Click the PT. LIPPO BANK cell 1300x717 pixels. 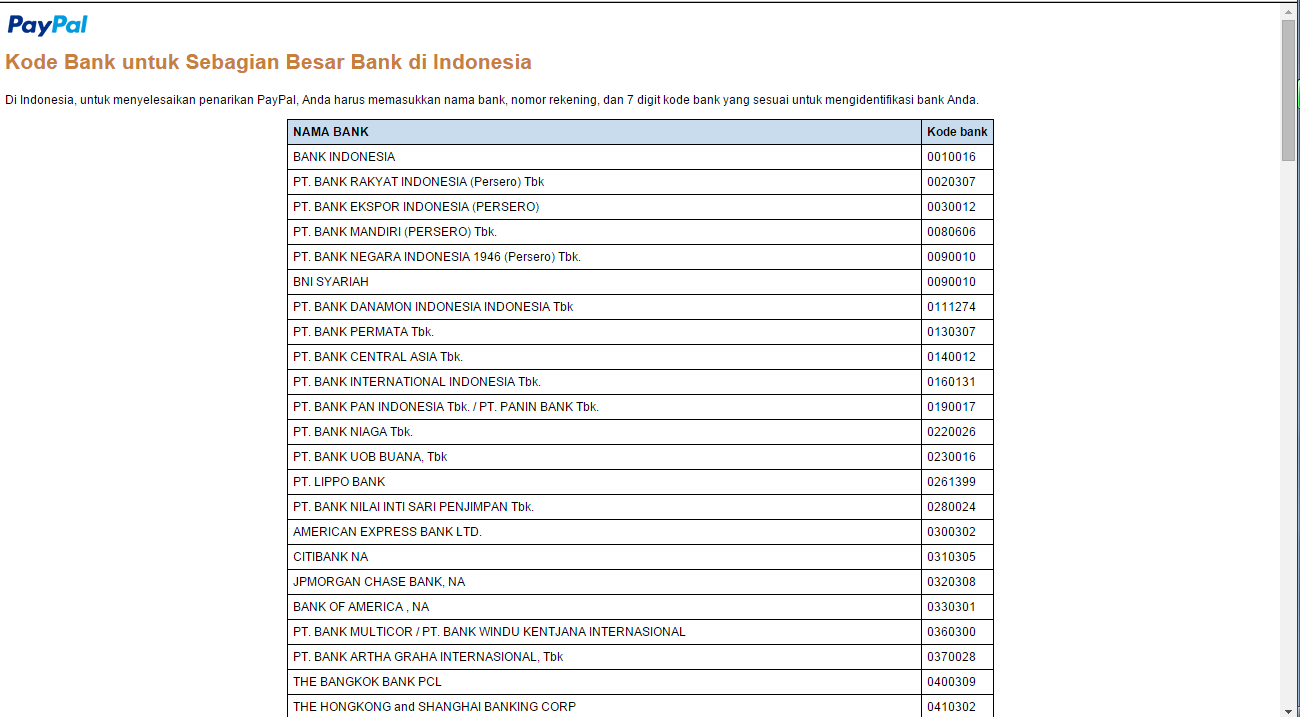[x=604, y=482]
